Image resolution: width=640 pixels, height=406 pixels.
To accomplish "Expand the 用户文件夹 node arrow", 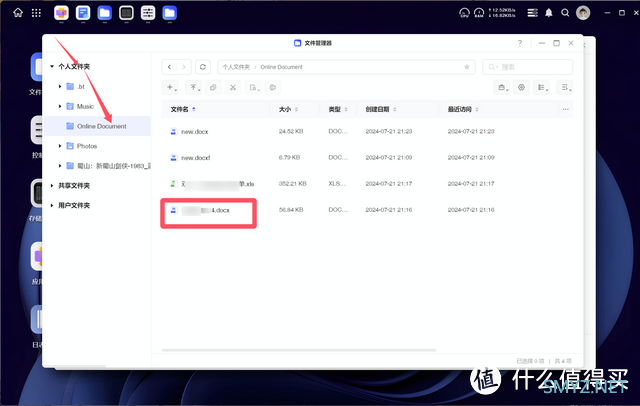I will tap(52, 205).
